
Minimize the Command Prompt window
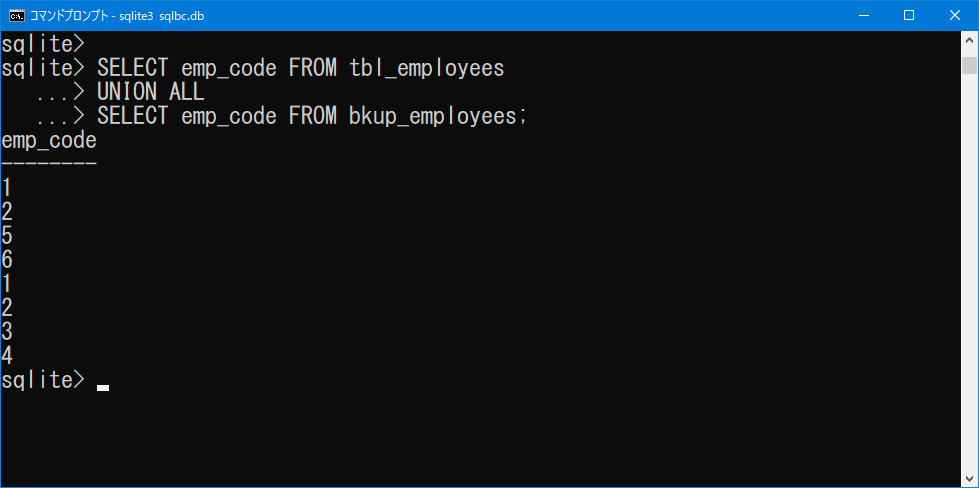(863, 16)
